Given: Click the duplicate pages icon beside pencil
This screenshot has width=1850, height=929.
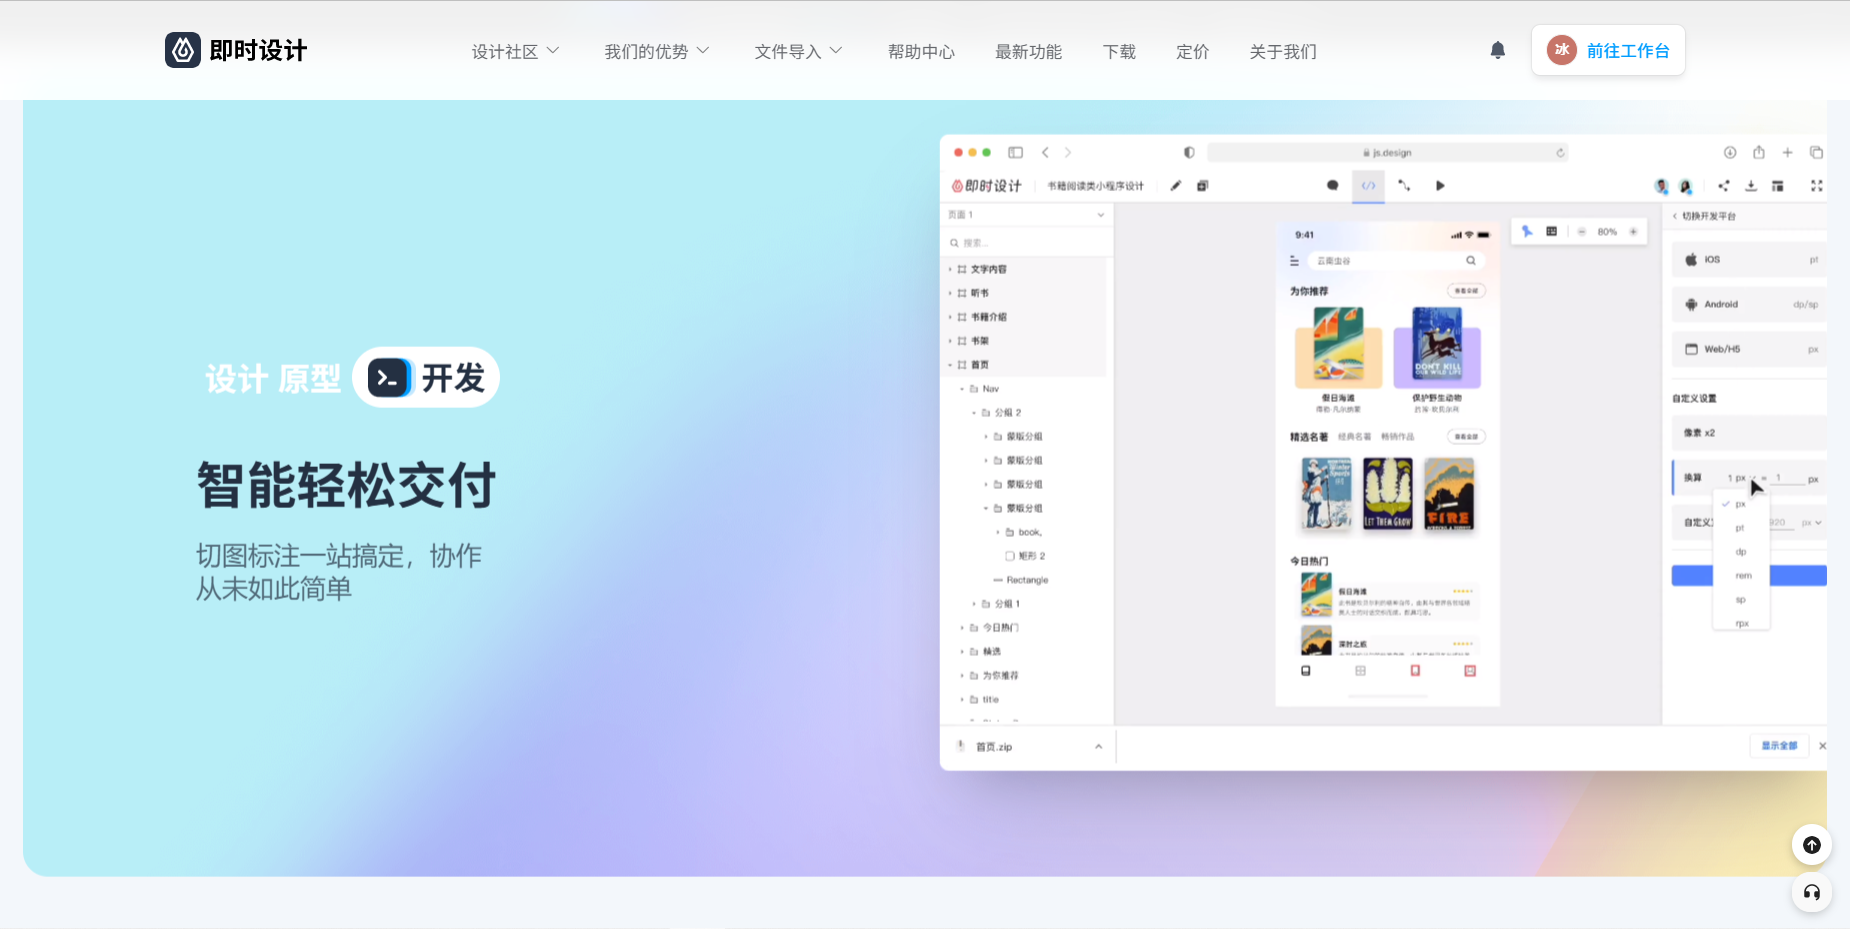Looking at the screenshot, I should (1203, 185).
